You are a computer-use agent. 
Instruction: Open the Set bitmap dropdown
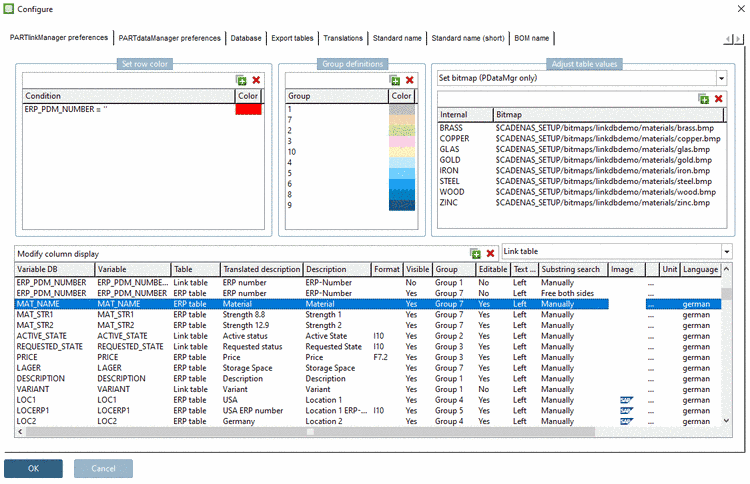[720, 78]
